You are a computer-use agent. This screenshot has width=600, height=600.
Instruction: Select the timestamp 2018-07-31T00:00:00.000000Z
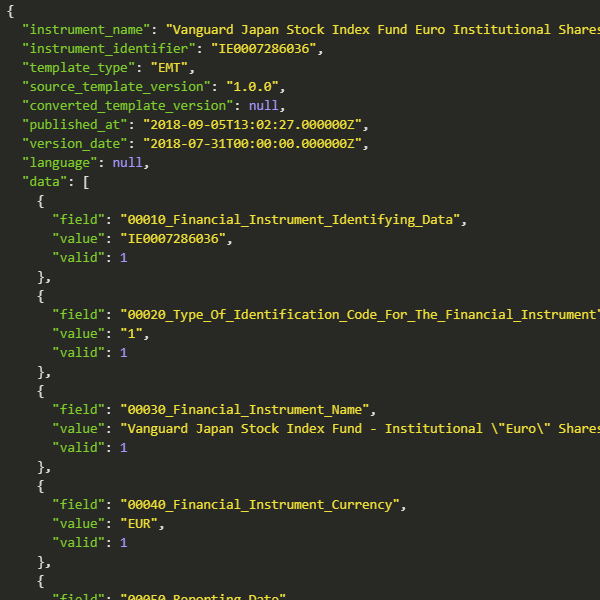[253, 144]
